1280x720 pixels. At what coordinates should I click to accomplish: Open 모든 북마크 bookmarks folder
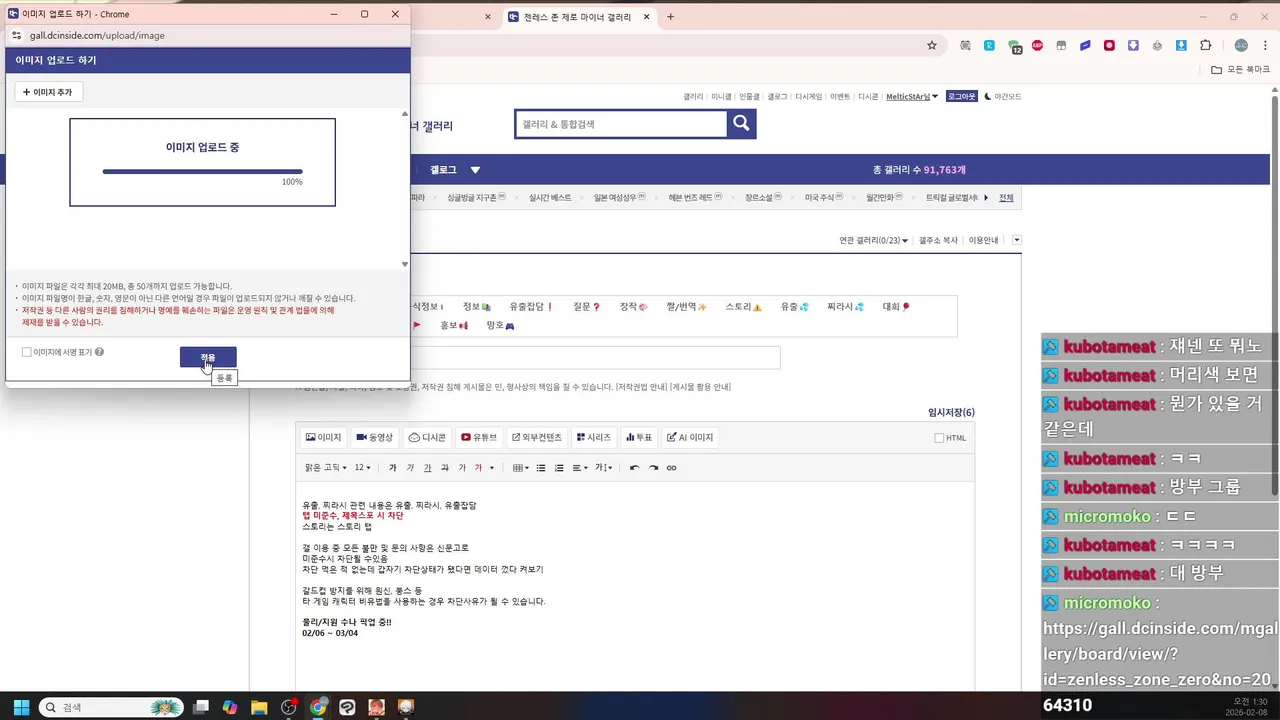(1240, 70)
